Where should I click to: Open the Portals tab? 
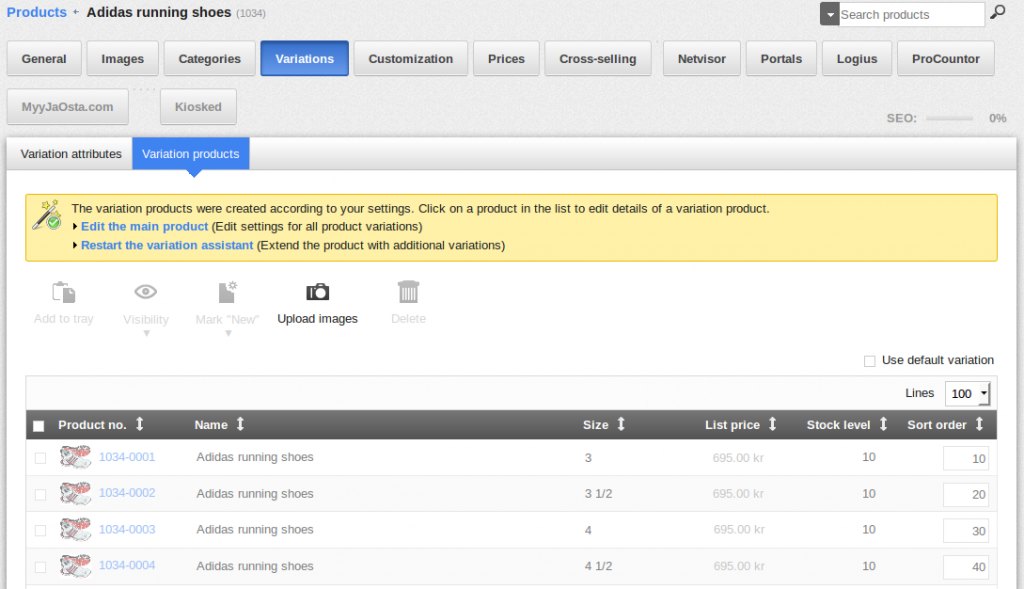tap(781, 59)
